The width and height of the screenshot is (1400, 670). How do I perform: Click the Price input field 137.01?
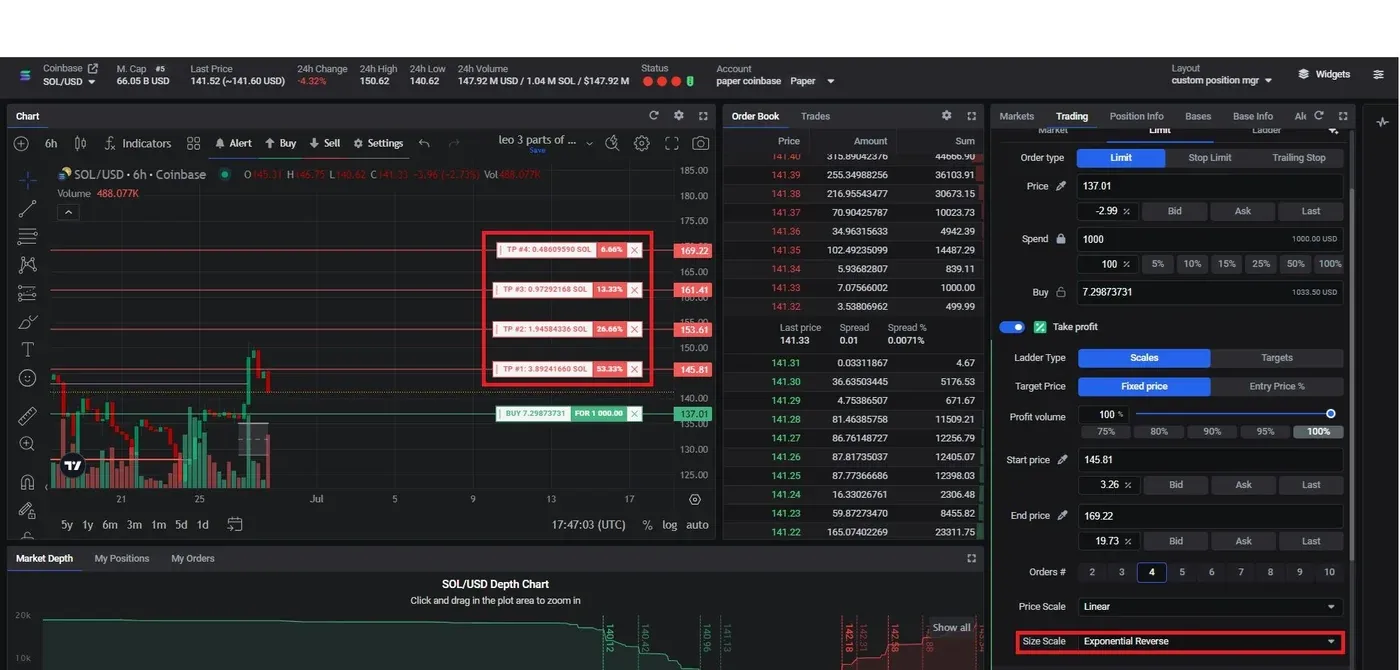pyautogui.click(x=1210, y=186)
